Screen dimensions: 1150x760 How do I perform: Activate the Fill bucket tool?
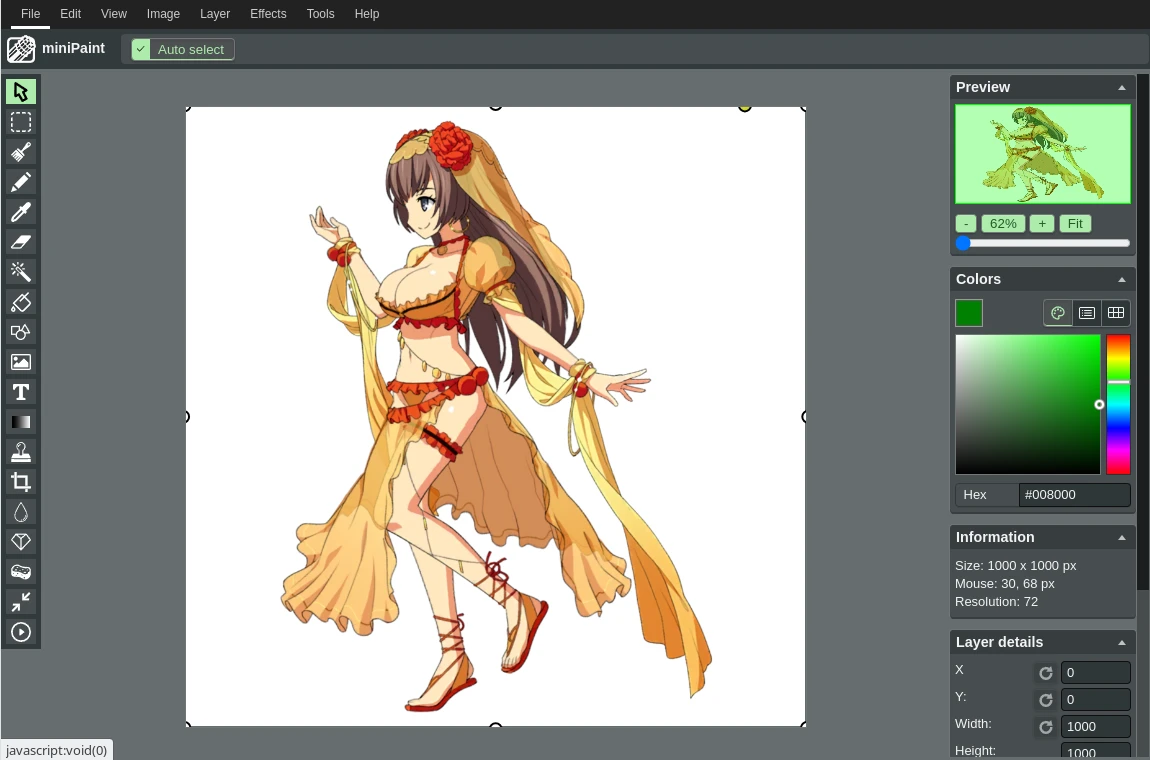tap(21, 302)
